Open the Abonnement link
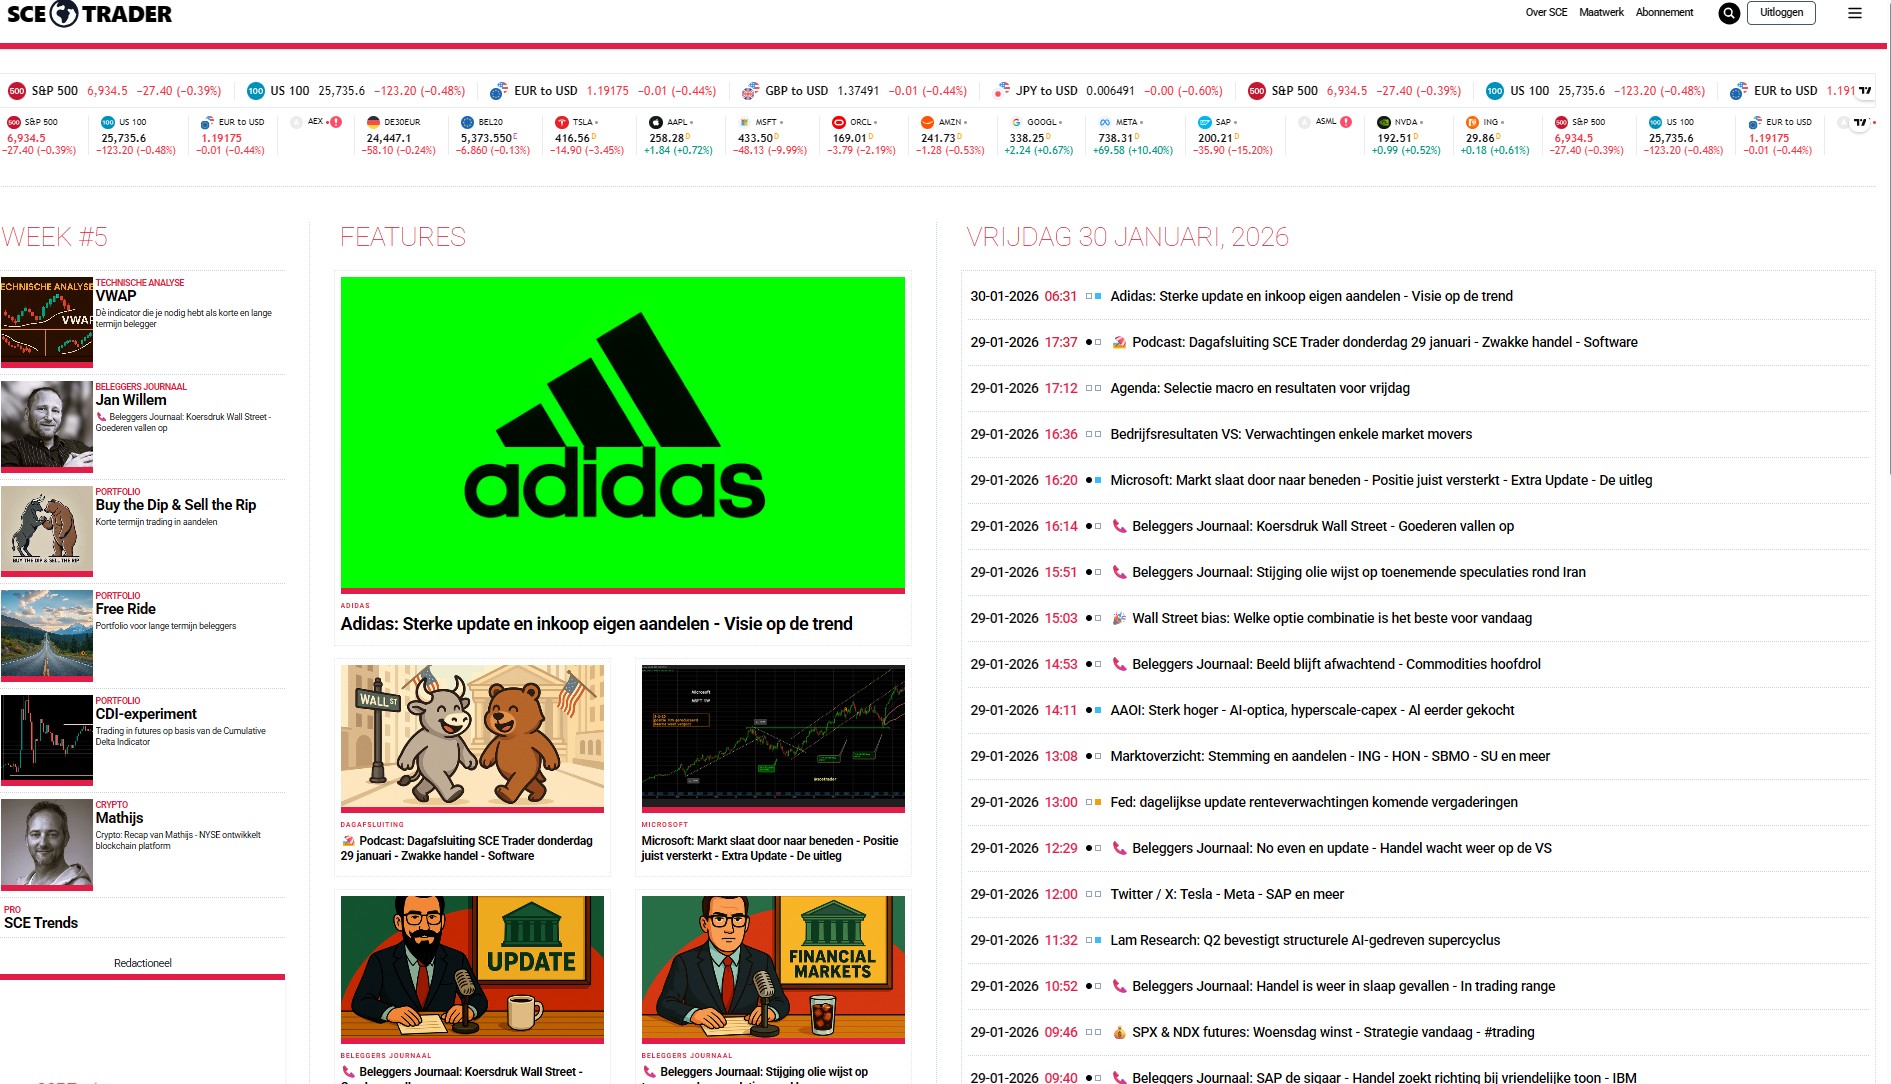The width and height of the screenshot is (1891, 1084). click(1664, 13)
